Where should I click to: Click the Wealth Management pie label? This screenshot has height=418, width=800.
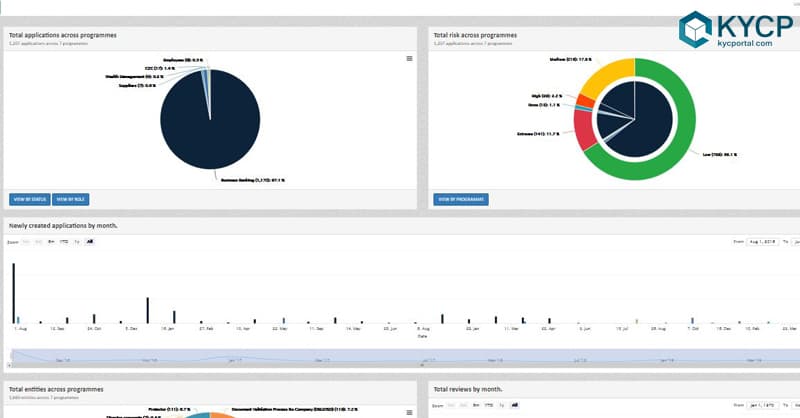click(x=135, y=77)
